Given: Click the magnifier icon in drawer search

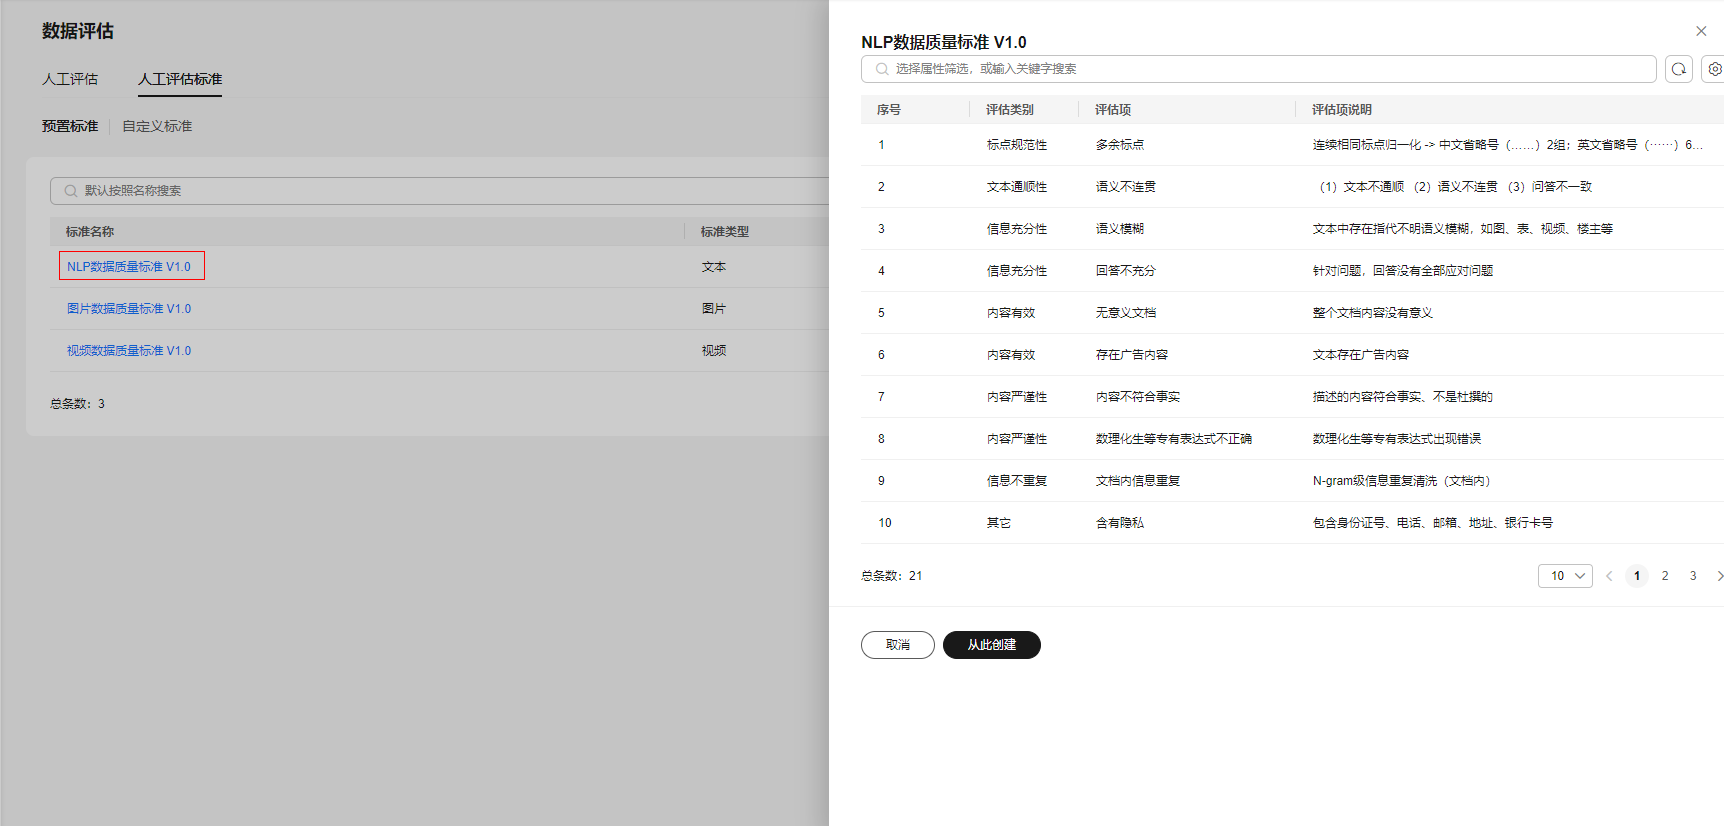Looking at the screenshot, I should (882, 69).
